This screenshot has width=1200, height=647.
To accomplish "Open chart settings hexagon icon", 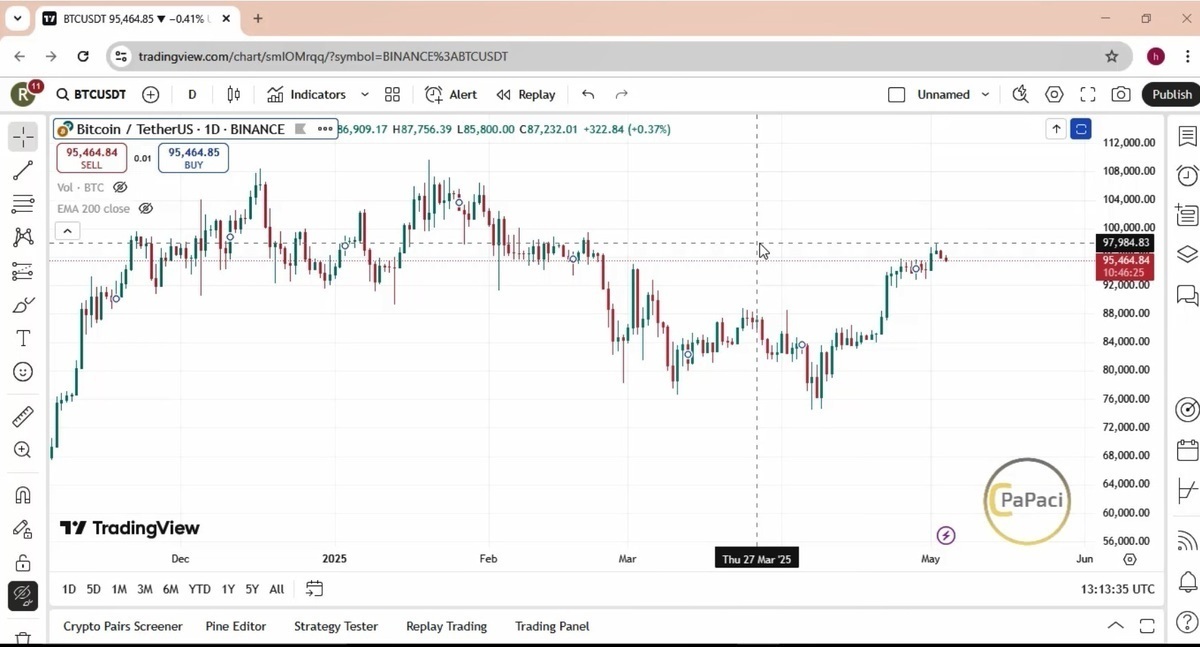I will pos(1054,95).
